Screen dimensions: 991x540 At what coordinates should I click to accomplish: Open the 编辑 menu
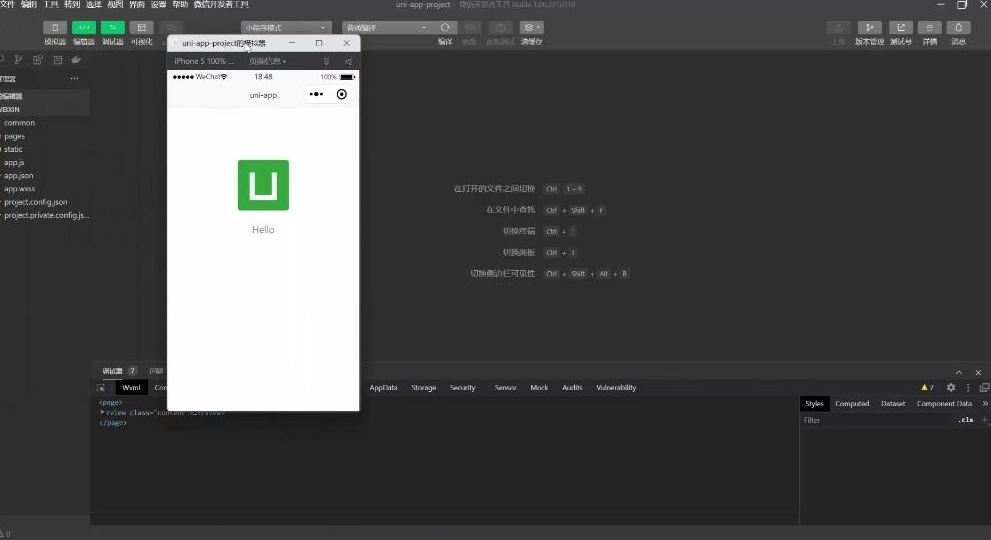point(29,4)
